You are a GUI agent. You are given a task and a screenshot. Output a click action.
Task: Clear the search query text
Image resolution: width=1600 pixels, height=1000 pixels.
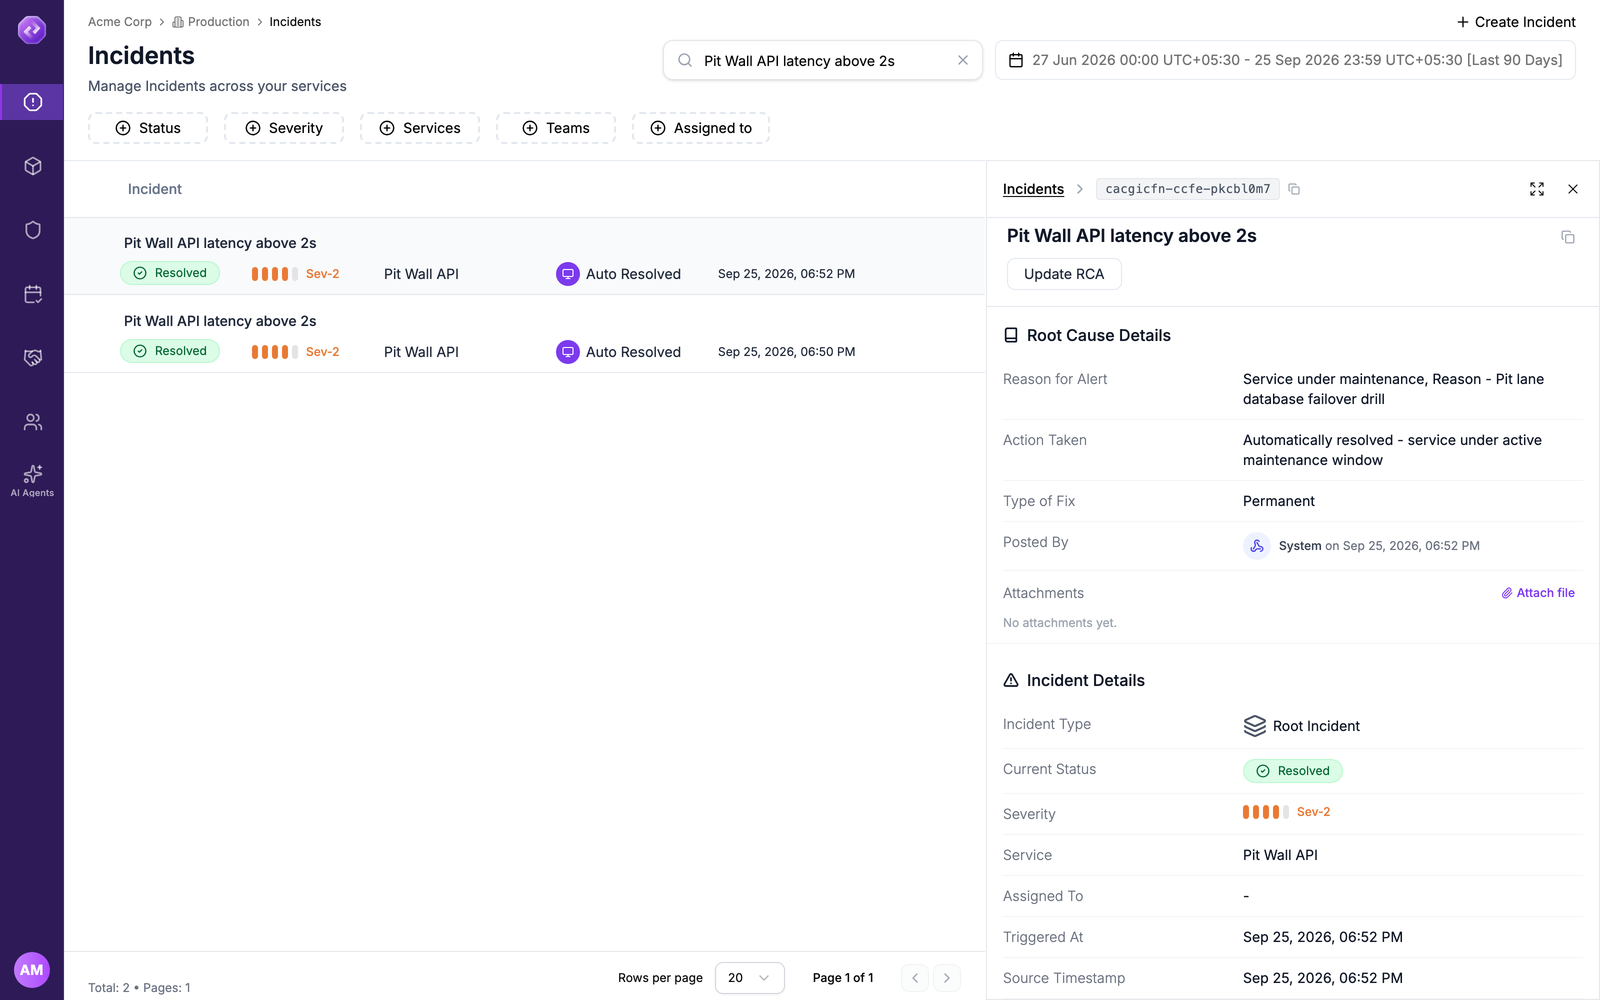pos(963,60)
